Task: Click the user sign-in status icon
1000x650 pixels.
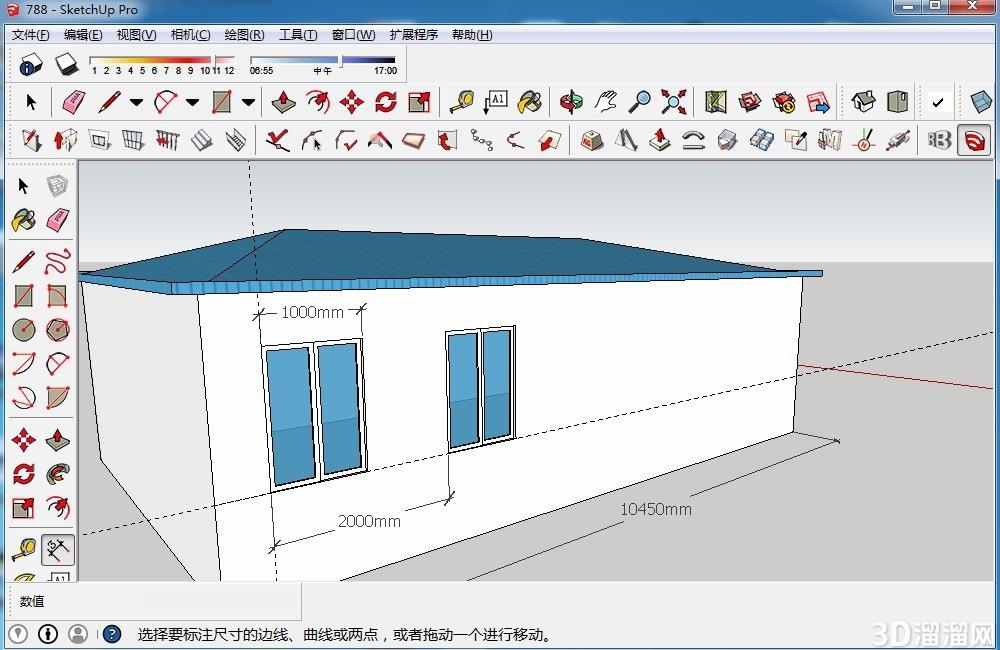Action: tap(78, 634)
